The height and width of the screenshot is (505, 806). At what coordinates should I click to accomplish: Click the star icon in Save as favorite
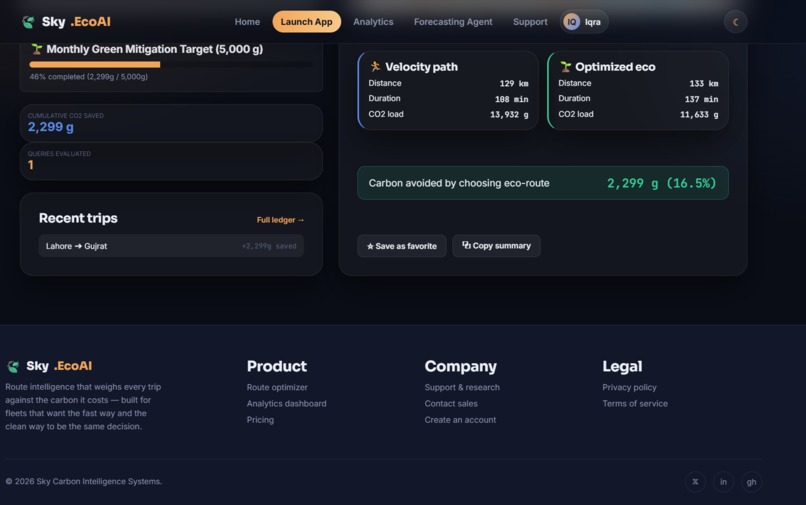pyautogui.click(x=370, y=246)
